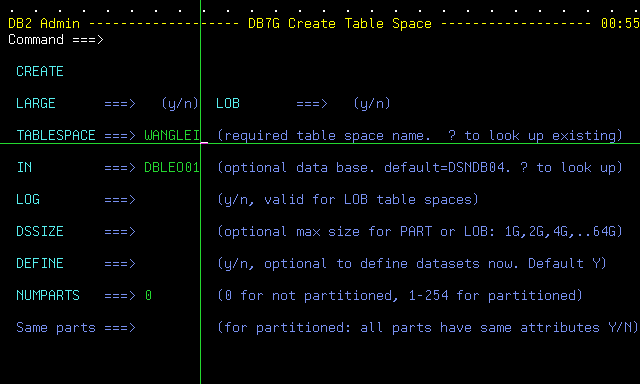This screenshot has width=640, height=384.
Task: Click the LOB (y/n) input field
Action: [x=340, y=104]
